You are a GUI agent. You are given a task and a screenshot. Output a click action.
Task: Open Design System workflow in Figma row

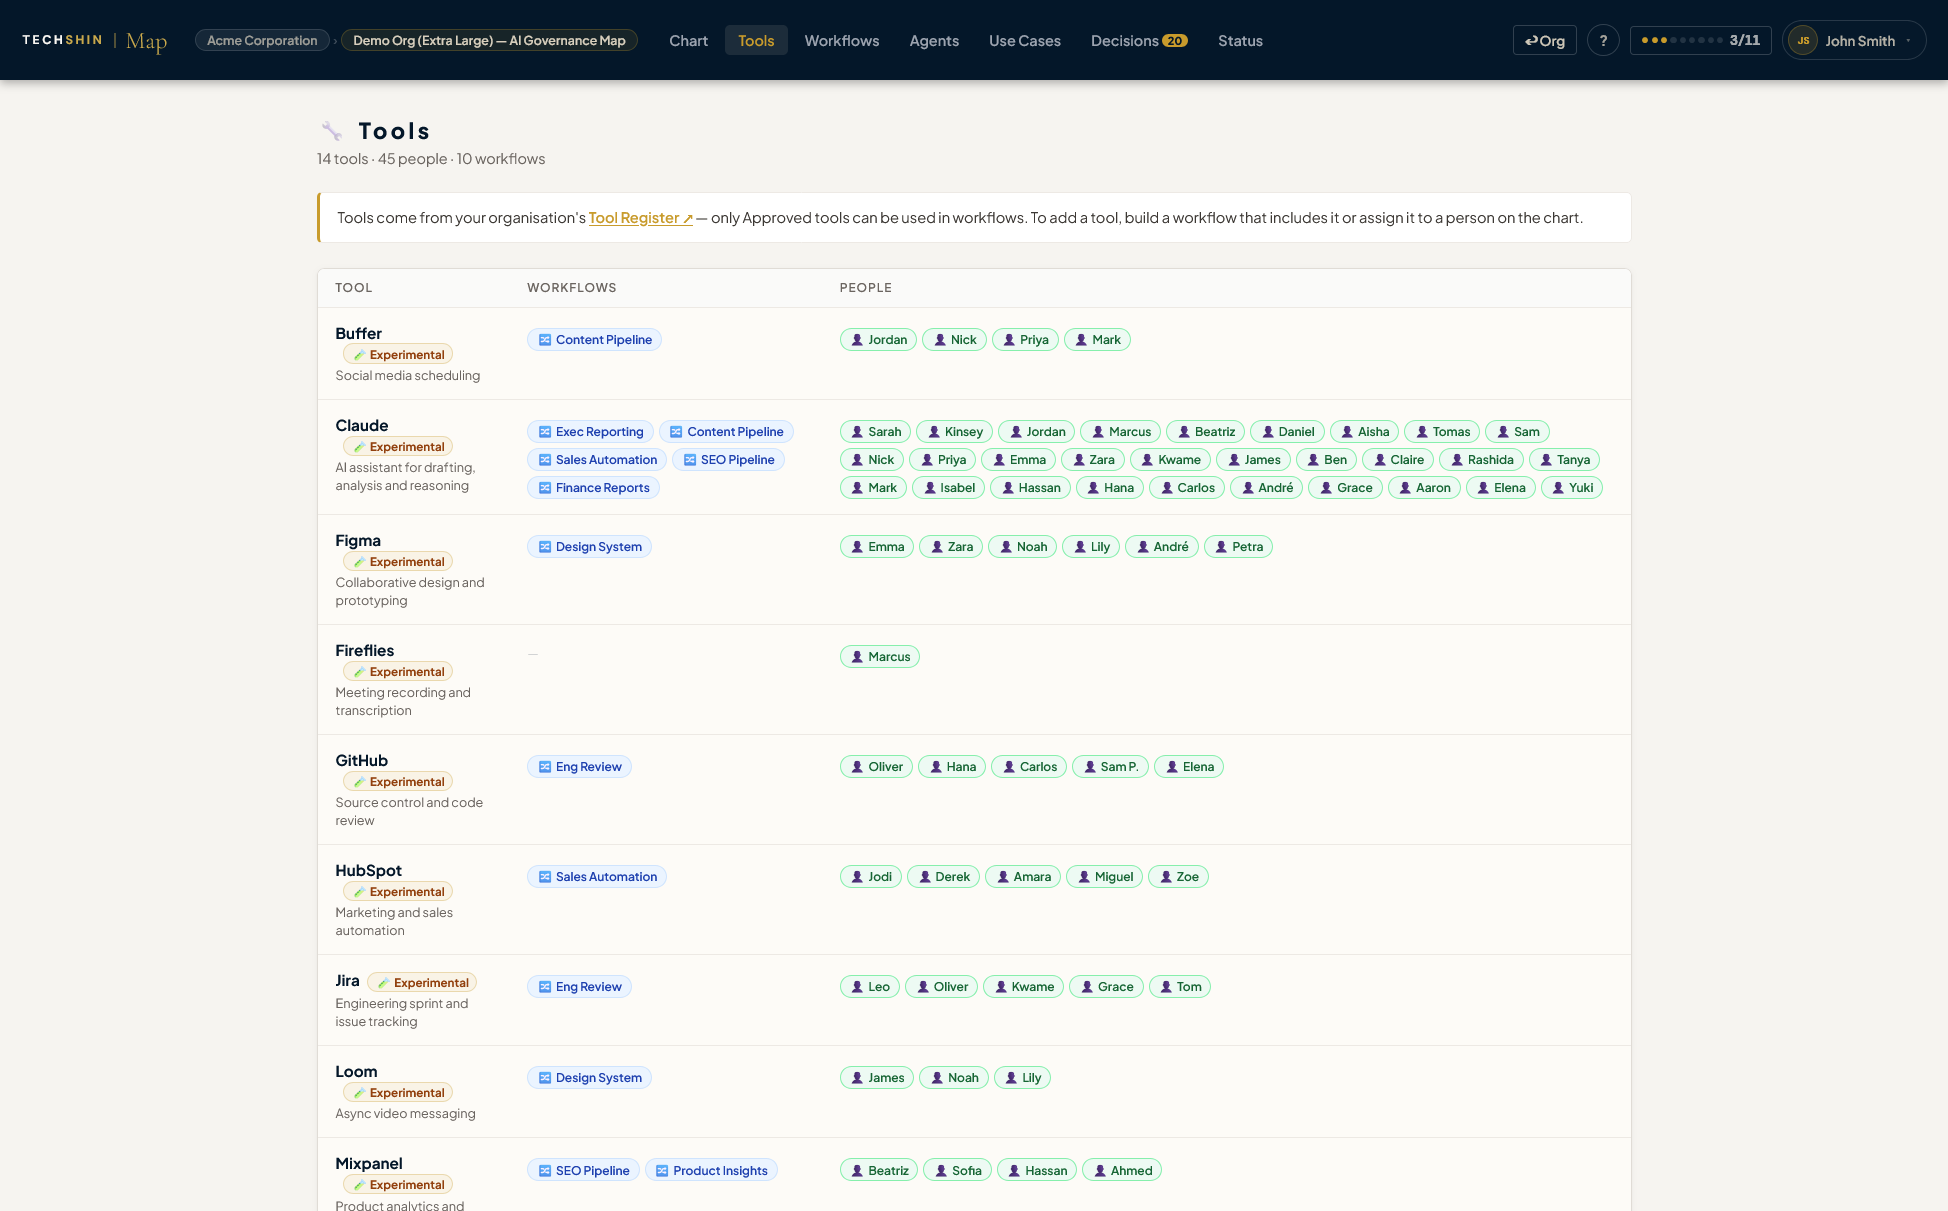tap(589, 547)
